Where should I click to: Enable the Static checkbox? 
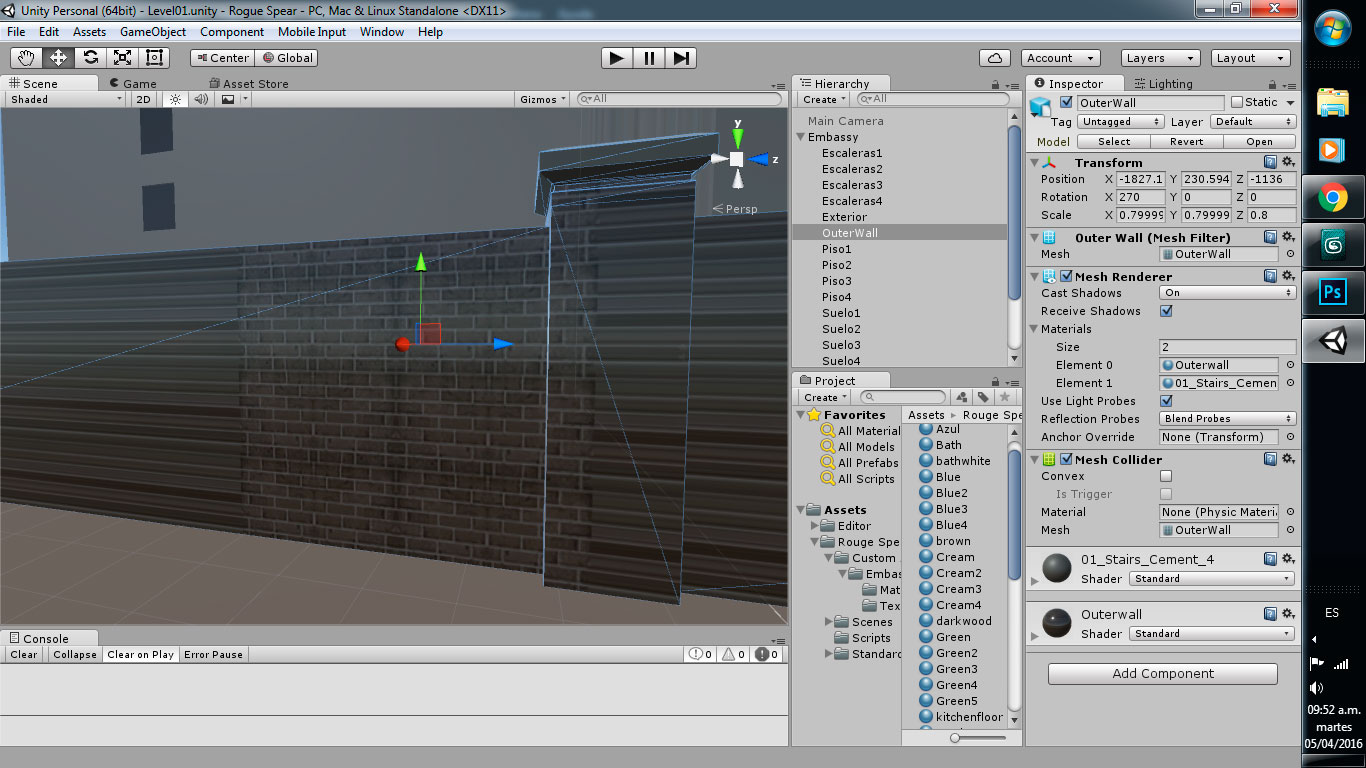[x=1237, y=102]
